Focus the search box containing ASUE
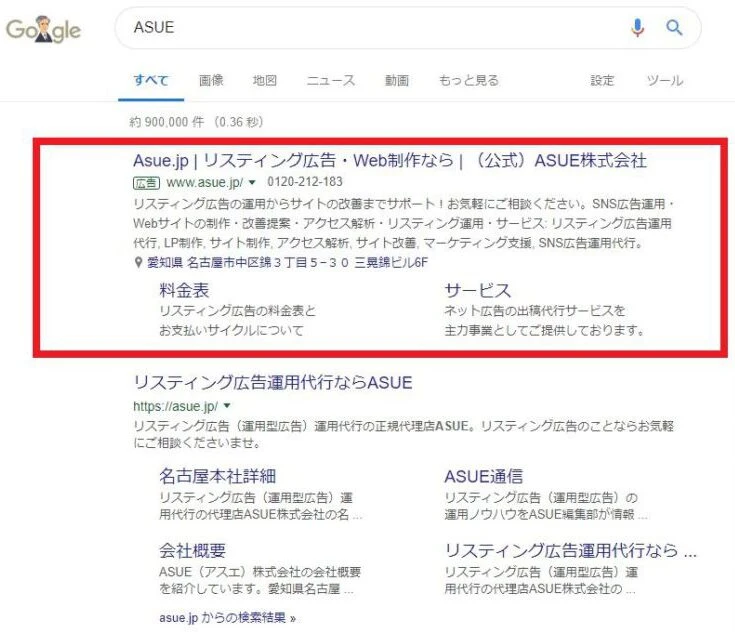 pos(408,28)
